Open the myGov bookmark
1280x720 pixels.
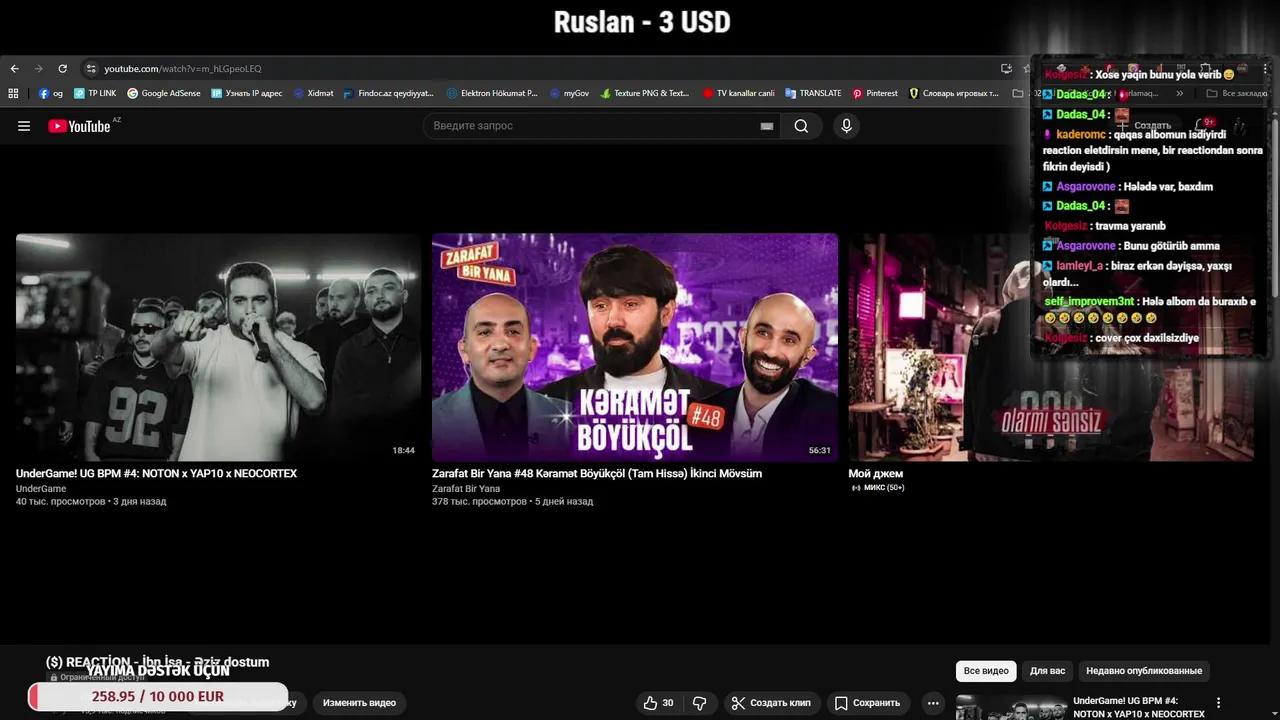(x=569, y=93)
